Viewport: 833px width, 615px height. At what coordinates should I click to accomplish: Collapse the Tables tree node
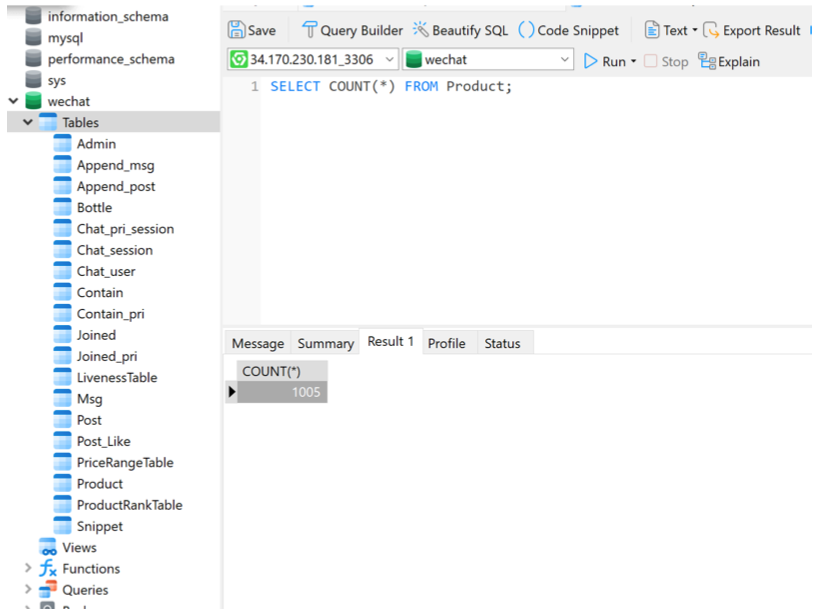pyautogui.click(x=28, y=122)
